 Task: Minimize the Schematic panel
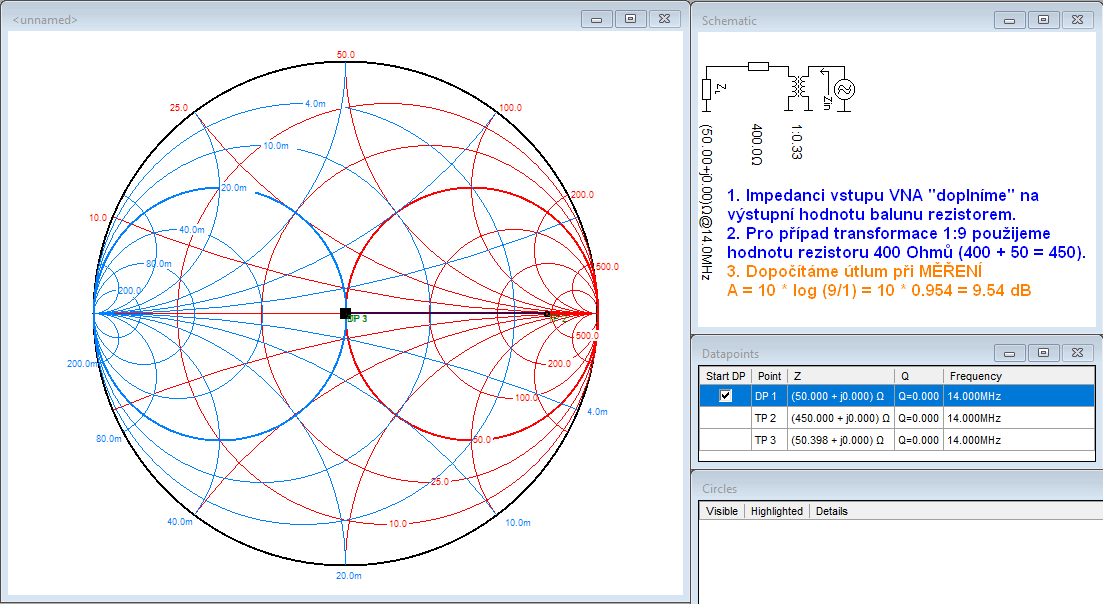[1008, 20]
